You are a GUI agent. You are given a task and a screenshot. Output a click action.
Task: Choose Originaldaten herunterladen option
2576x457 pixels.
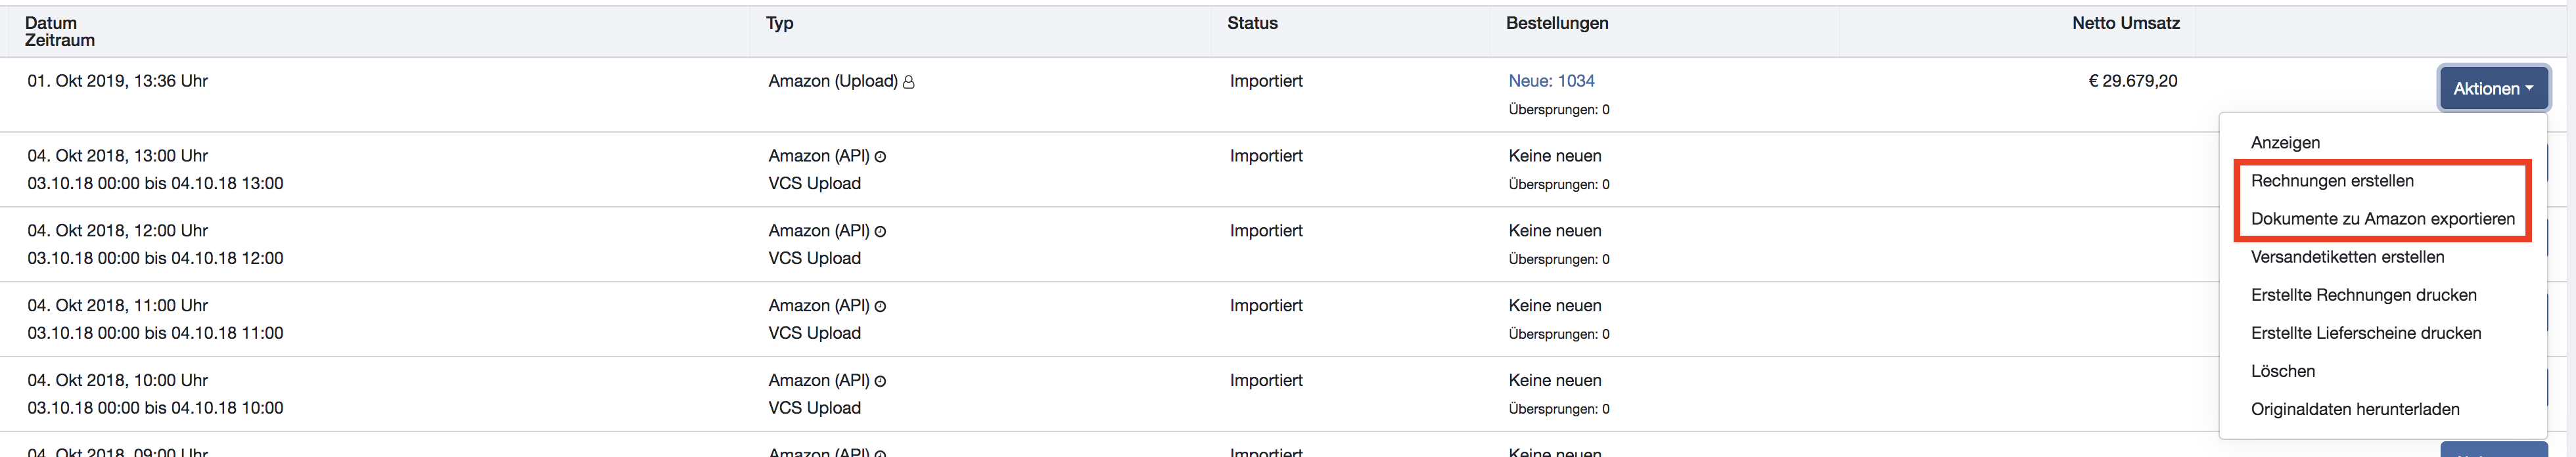tap(2355, 409)
